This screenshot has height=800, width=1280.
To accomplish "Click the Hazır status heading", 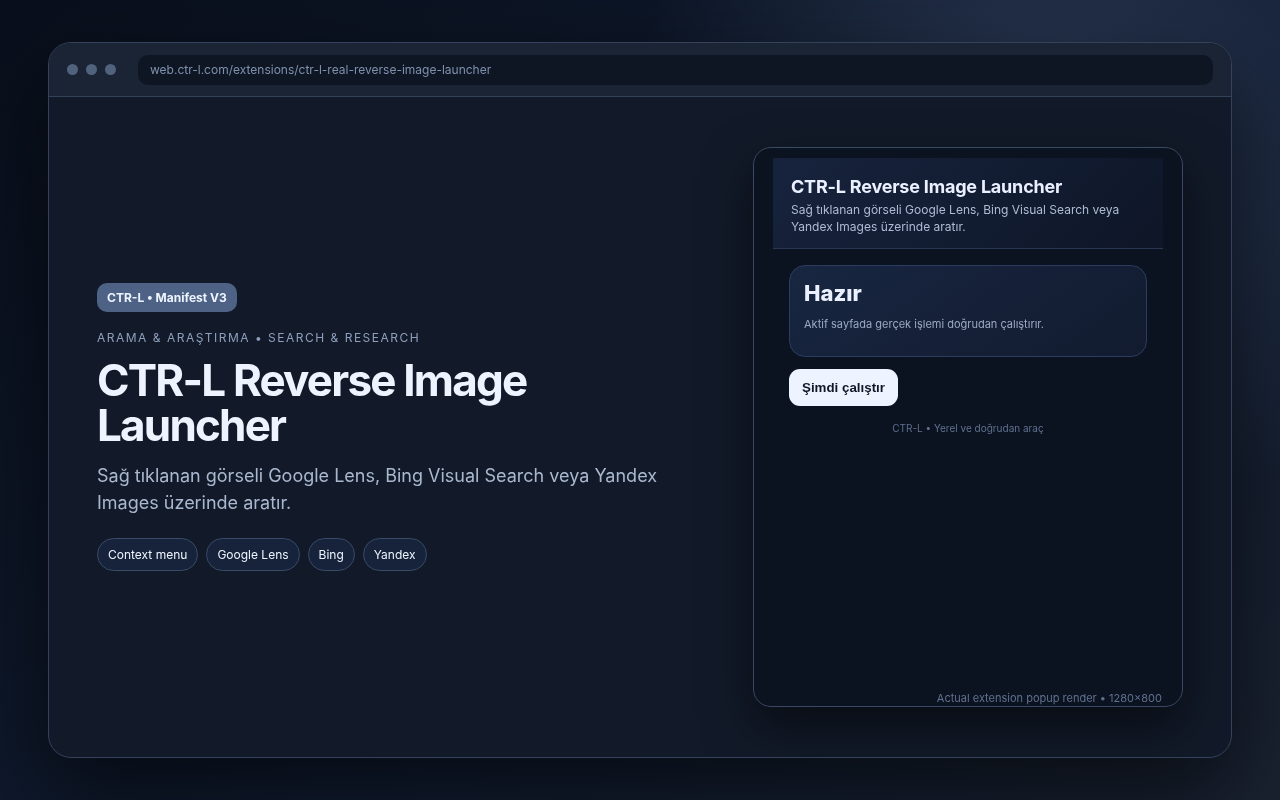I will pyautogui.click(x=833, y=293).
